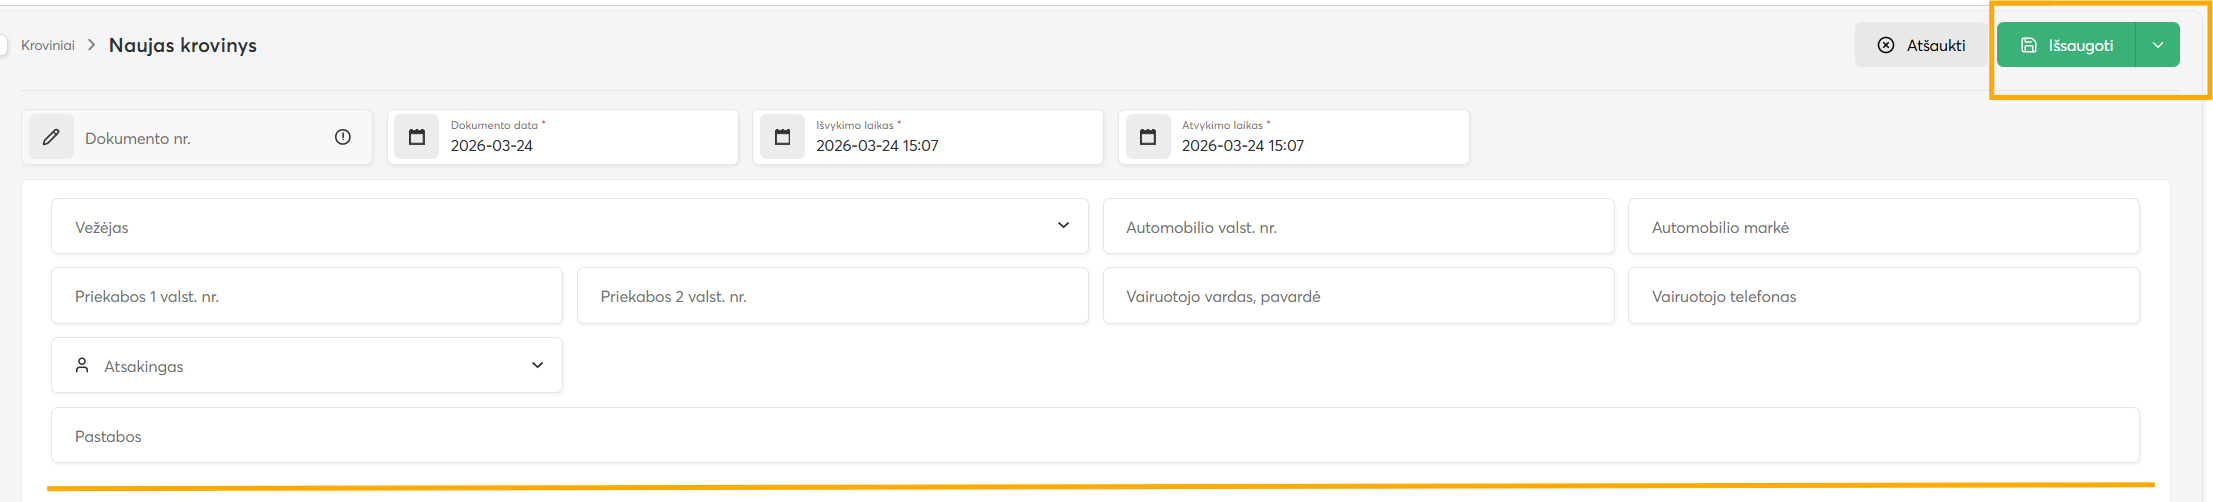
Task: Go back to Kroviniai breadcrumb
Action: [48, 45]
